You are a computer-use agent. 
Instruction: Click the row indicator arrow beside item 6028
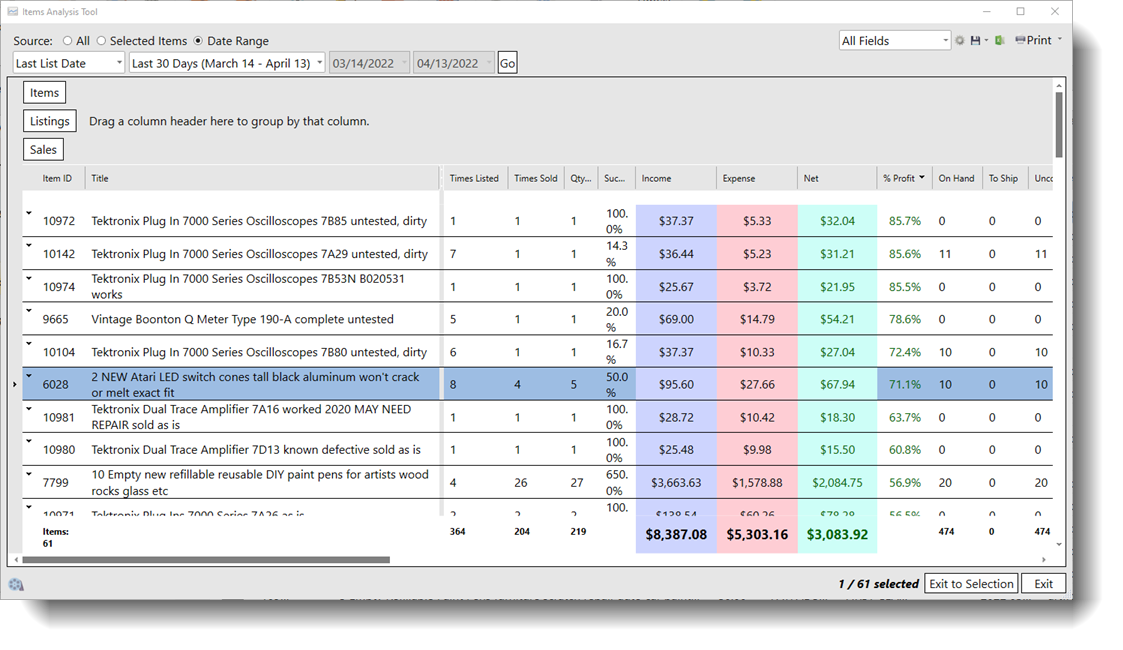pos(14,384)
